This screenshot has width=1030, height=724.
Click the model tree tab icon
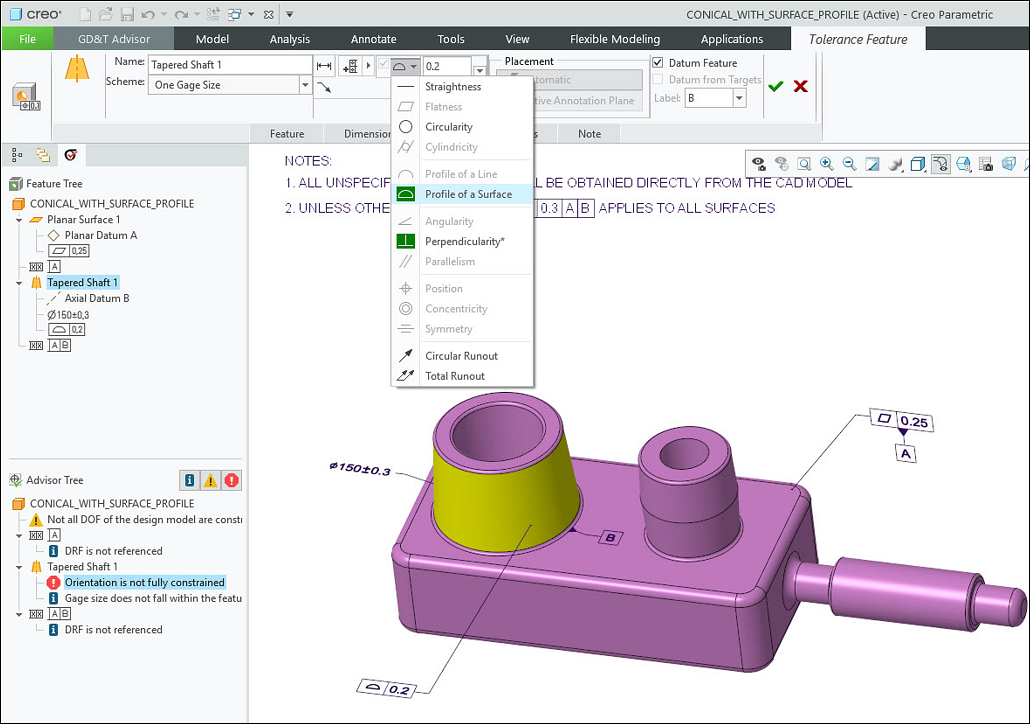pos(17,155)
